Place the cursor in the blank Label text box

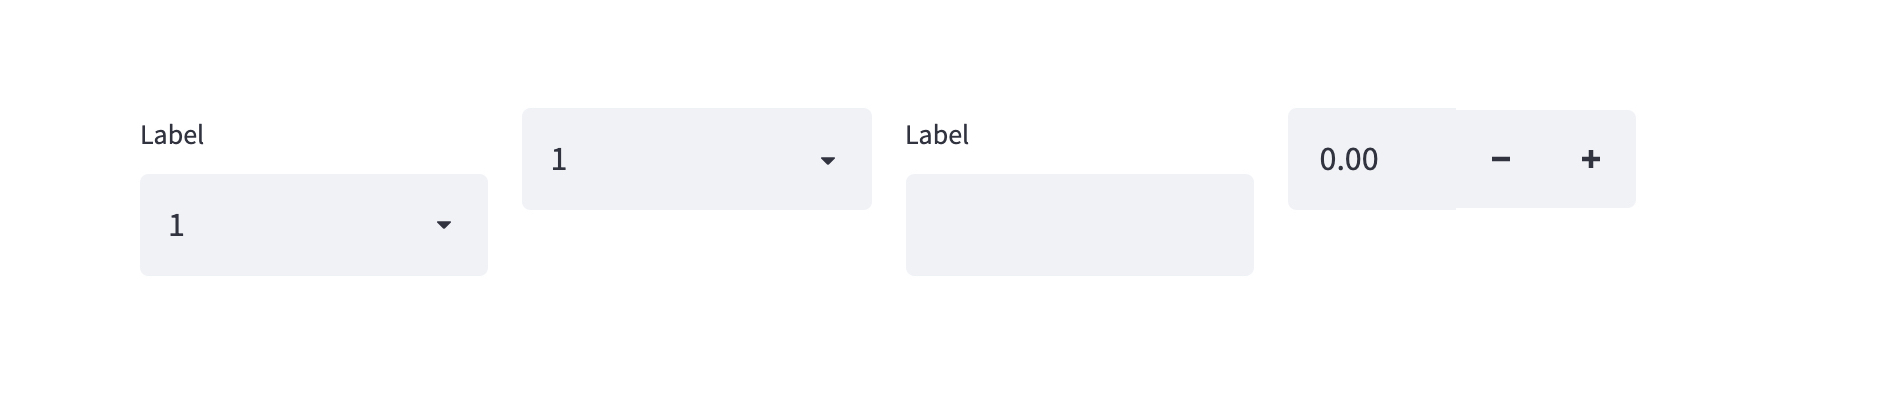coord(1079,225)
